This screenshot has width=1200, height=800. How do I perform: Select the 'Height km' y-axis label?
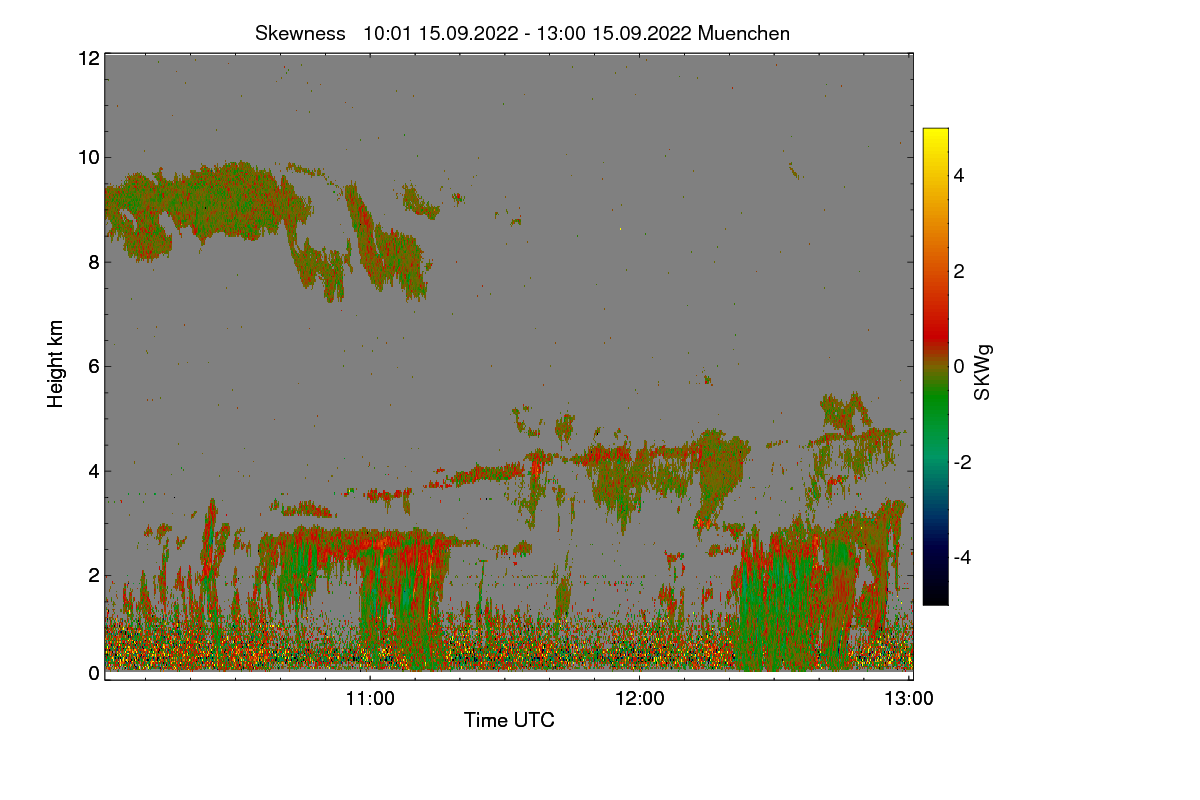click(56, 364)
